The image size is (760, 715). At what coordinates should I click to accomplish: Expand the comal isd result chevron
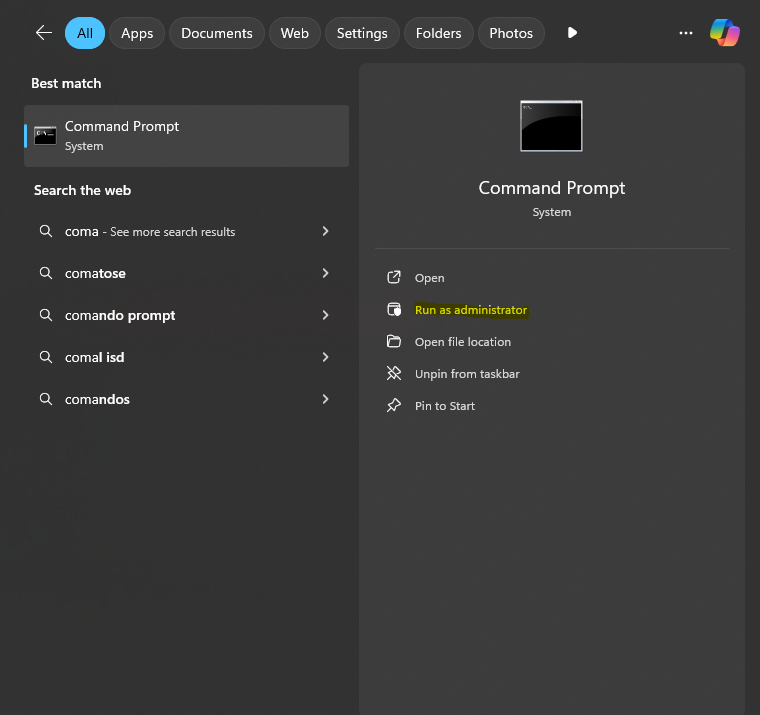click(x=325, y=357)
